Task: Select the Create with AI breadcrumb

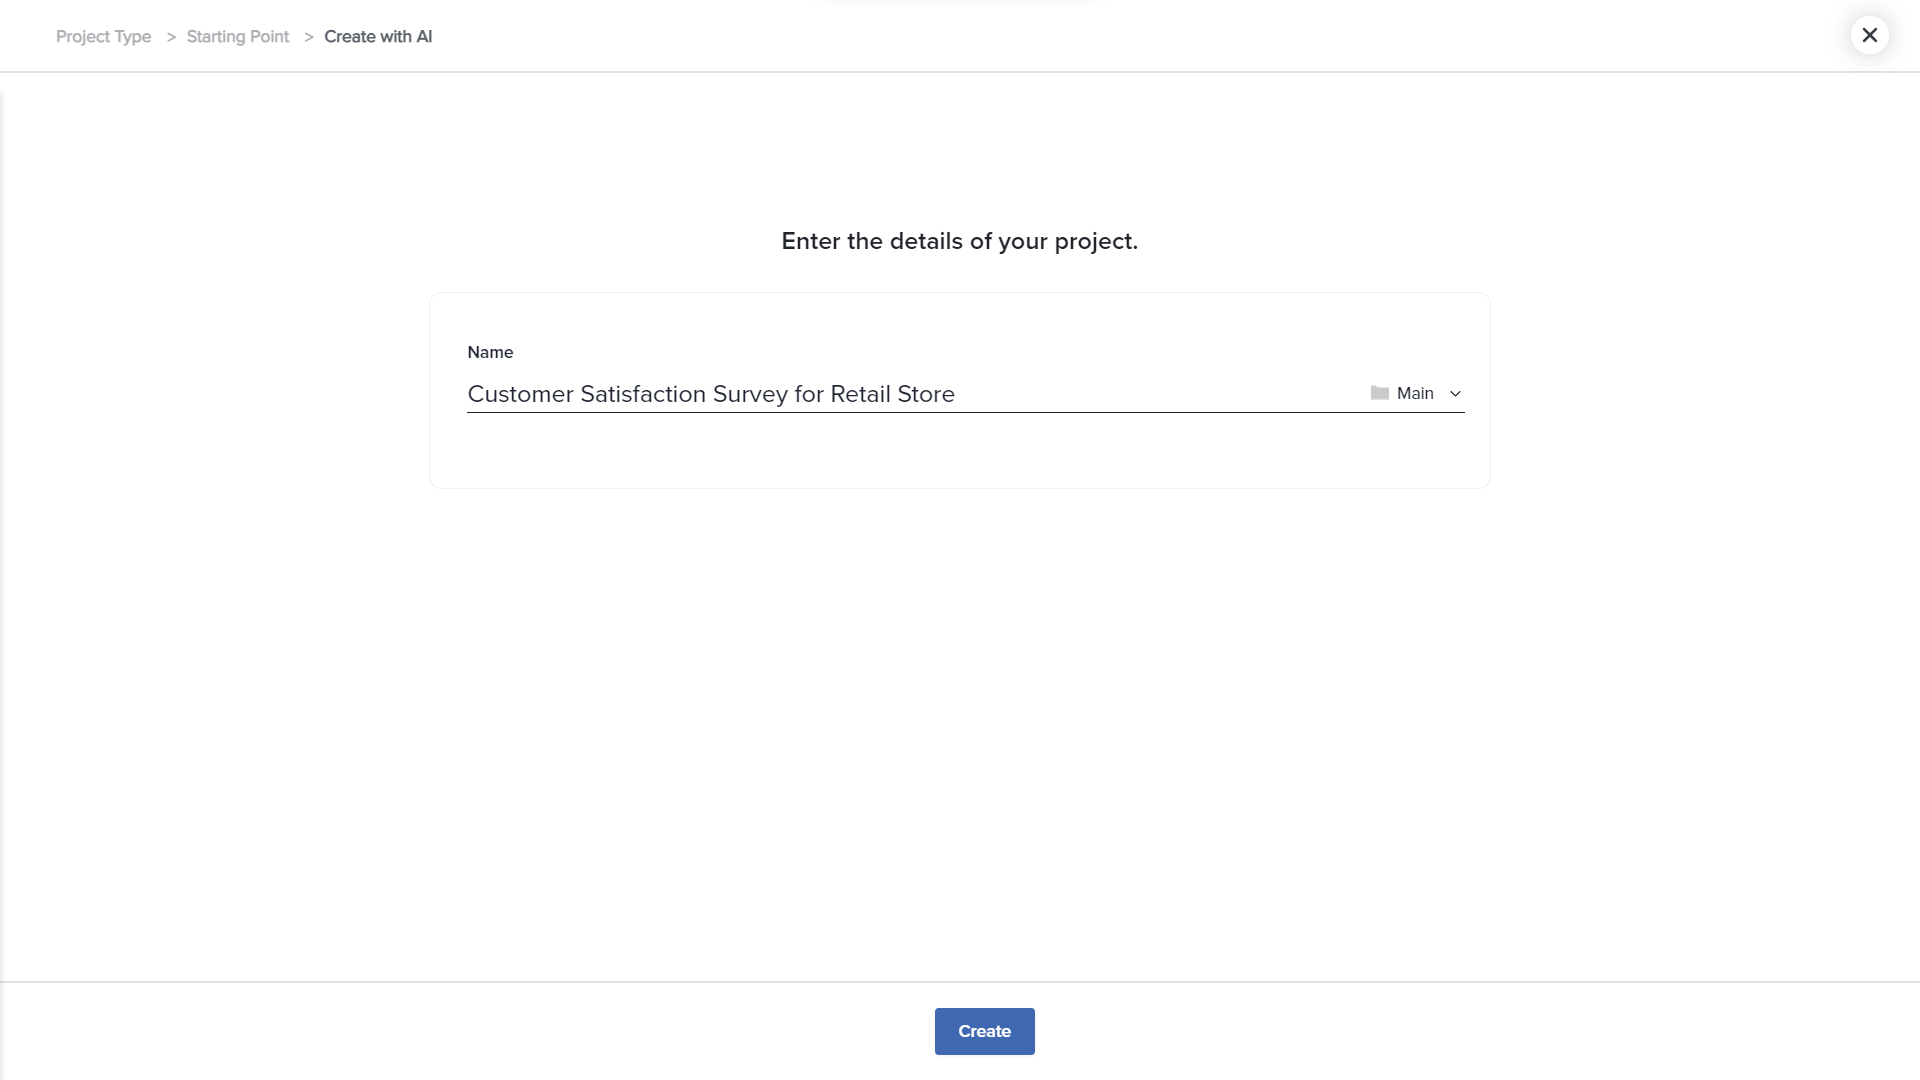Action: (x=378, y=37)
